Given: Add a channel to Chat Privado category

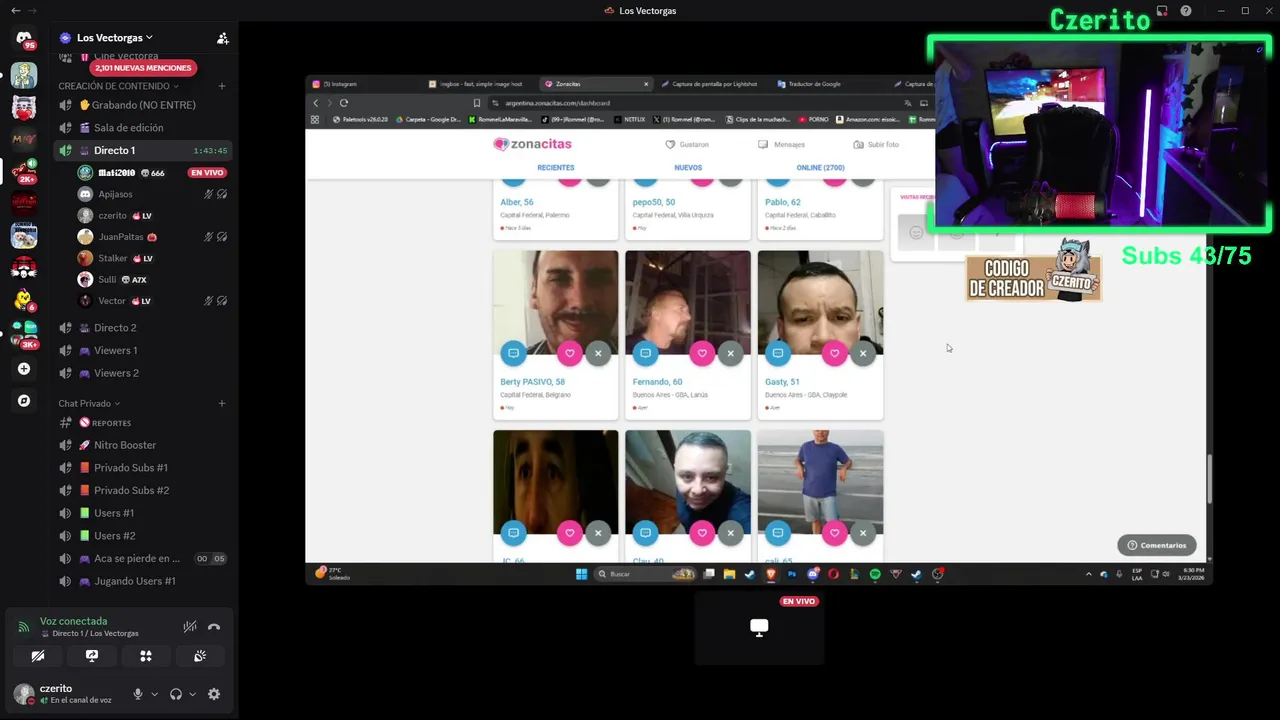Looking at the screenshot, I should click(x=222, y=403).
